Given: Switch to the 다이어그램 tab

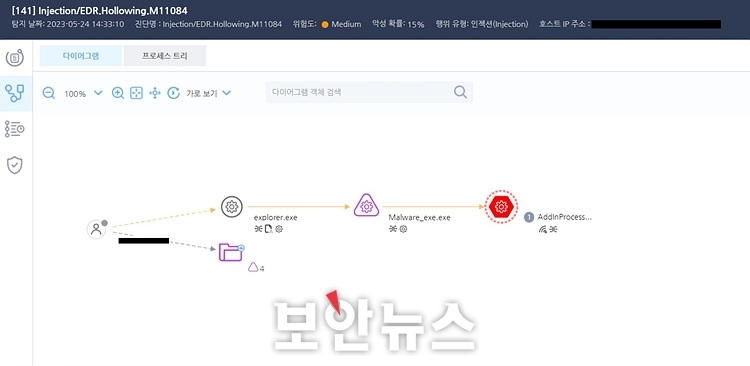Looking at the screenshot, I should (x=81, y=55).
